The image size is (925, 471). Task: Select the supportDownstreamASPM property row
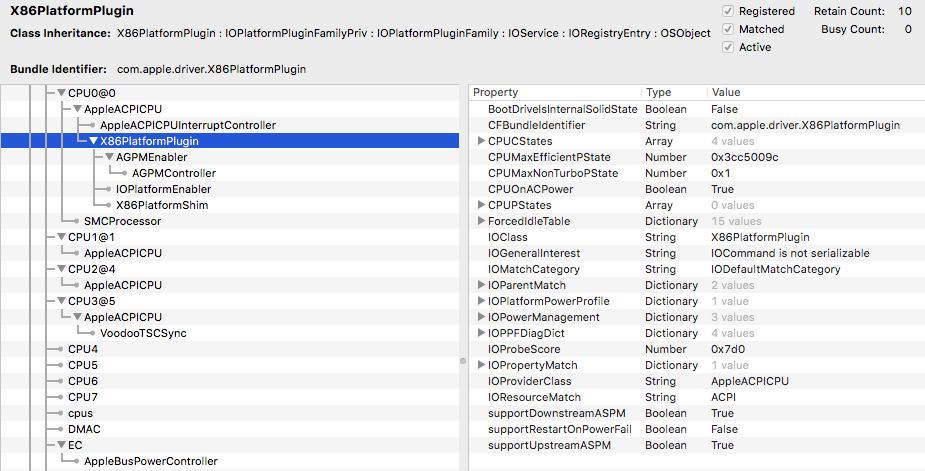(x=697, y=413)
